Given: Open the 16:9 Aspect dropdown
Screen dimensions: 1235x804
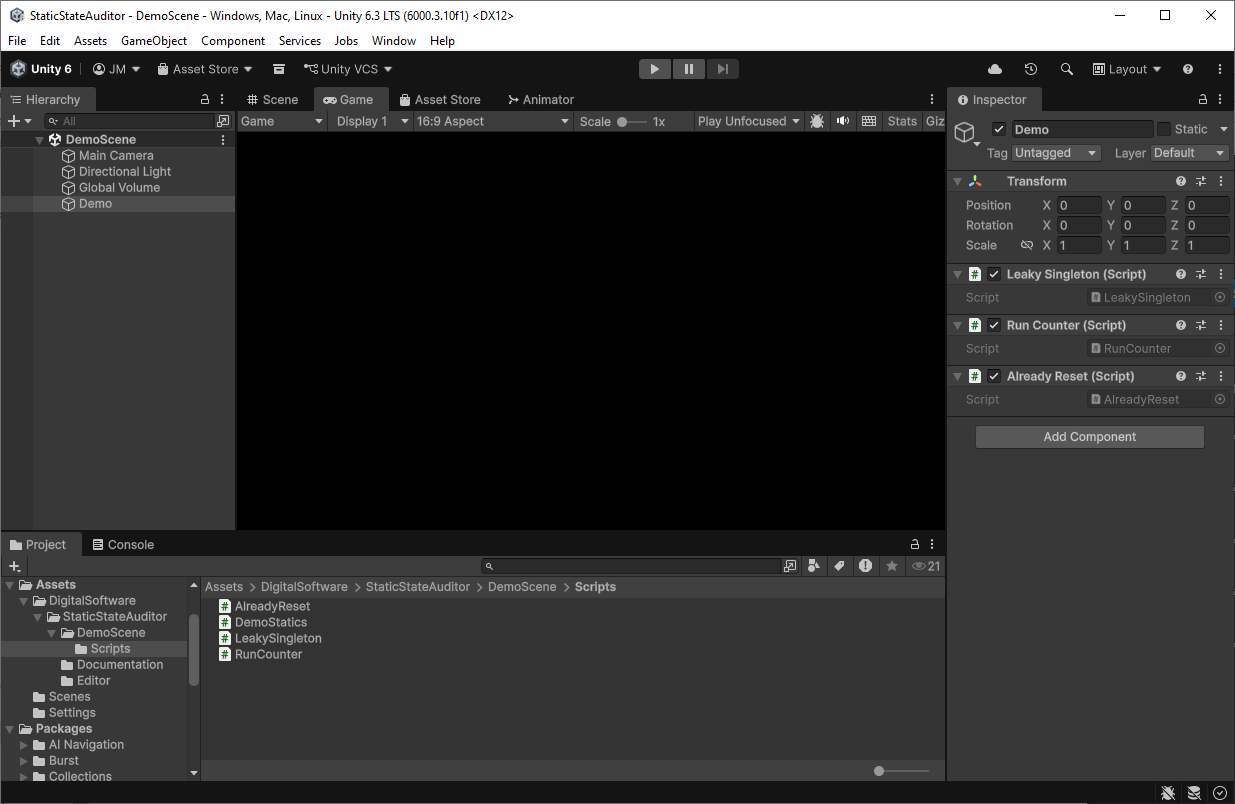Looking at the screenshot, I should tap(493, 121).
